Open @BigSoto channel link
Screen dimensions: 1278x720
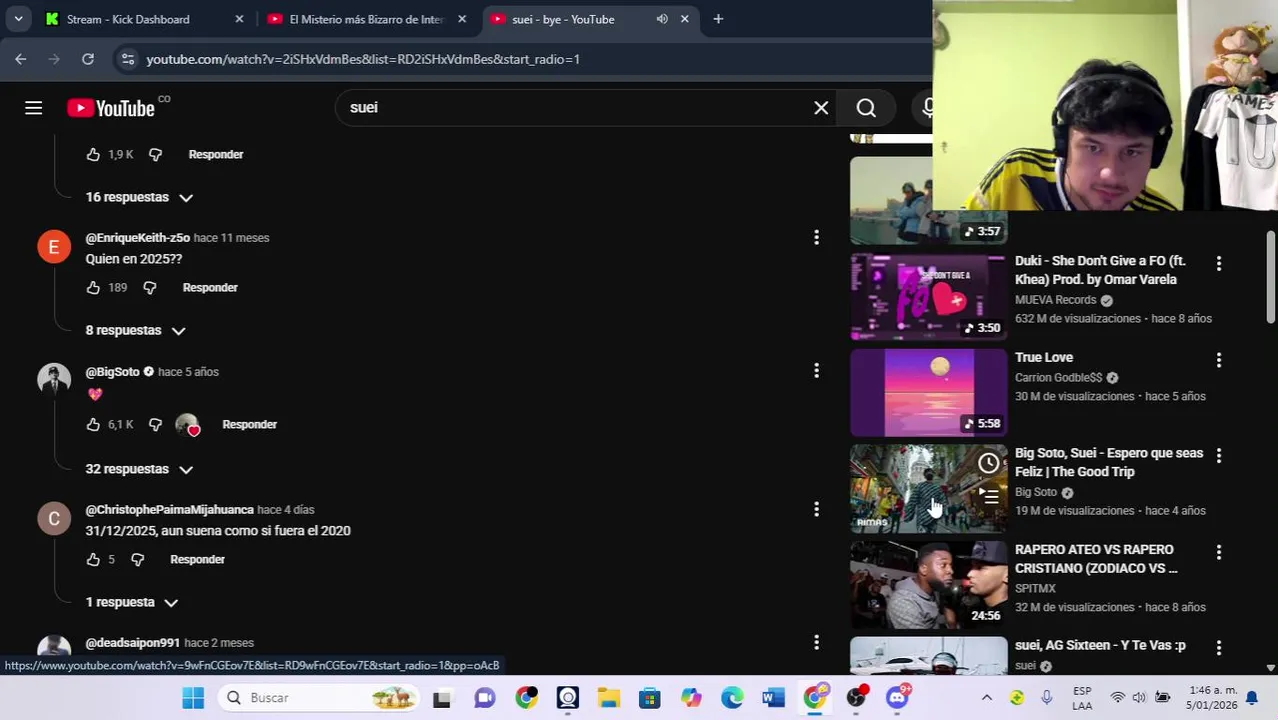click(x=112, y=372)
